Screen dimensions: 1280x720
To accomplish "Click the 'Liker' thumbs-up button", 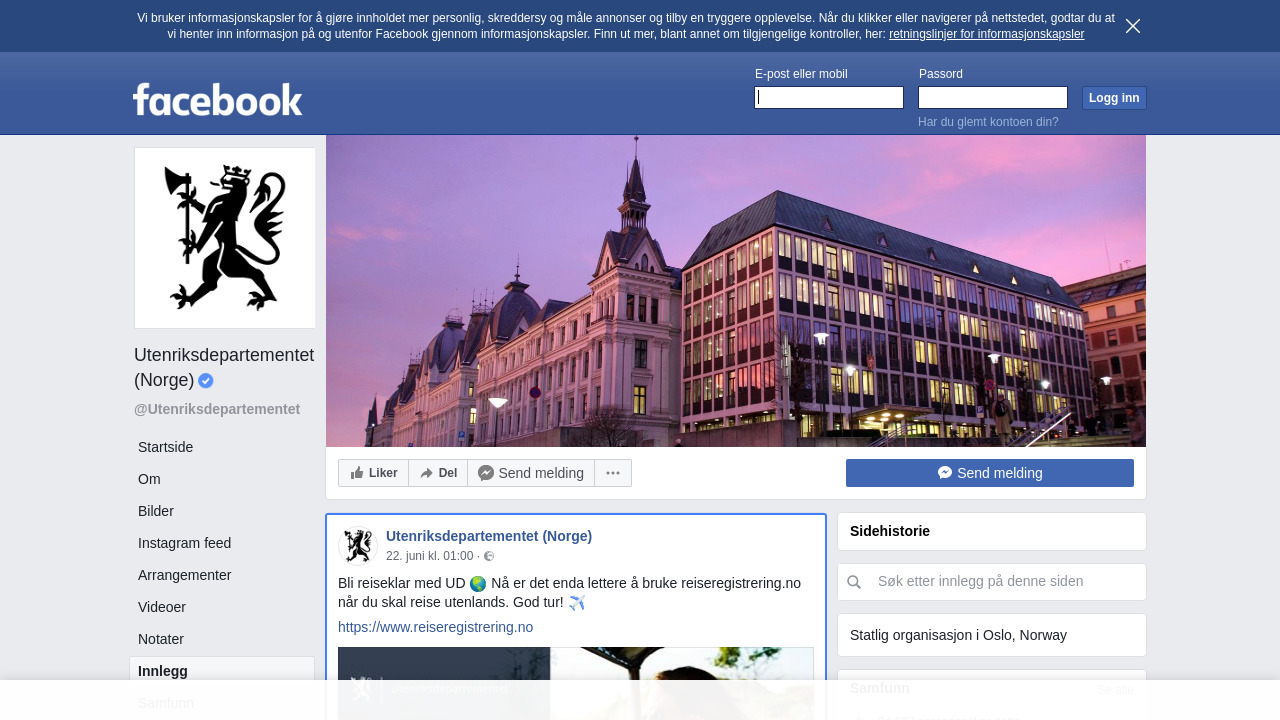I will click(x=374, y=473).
